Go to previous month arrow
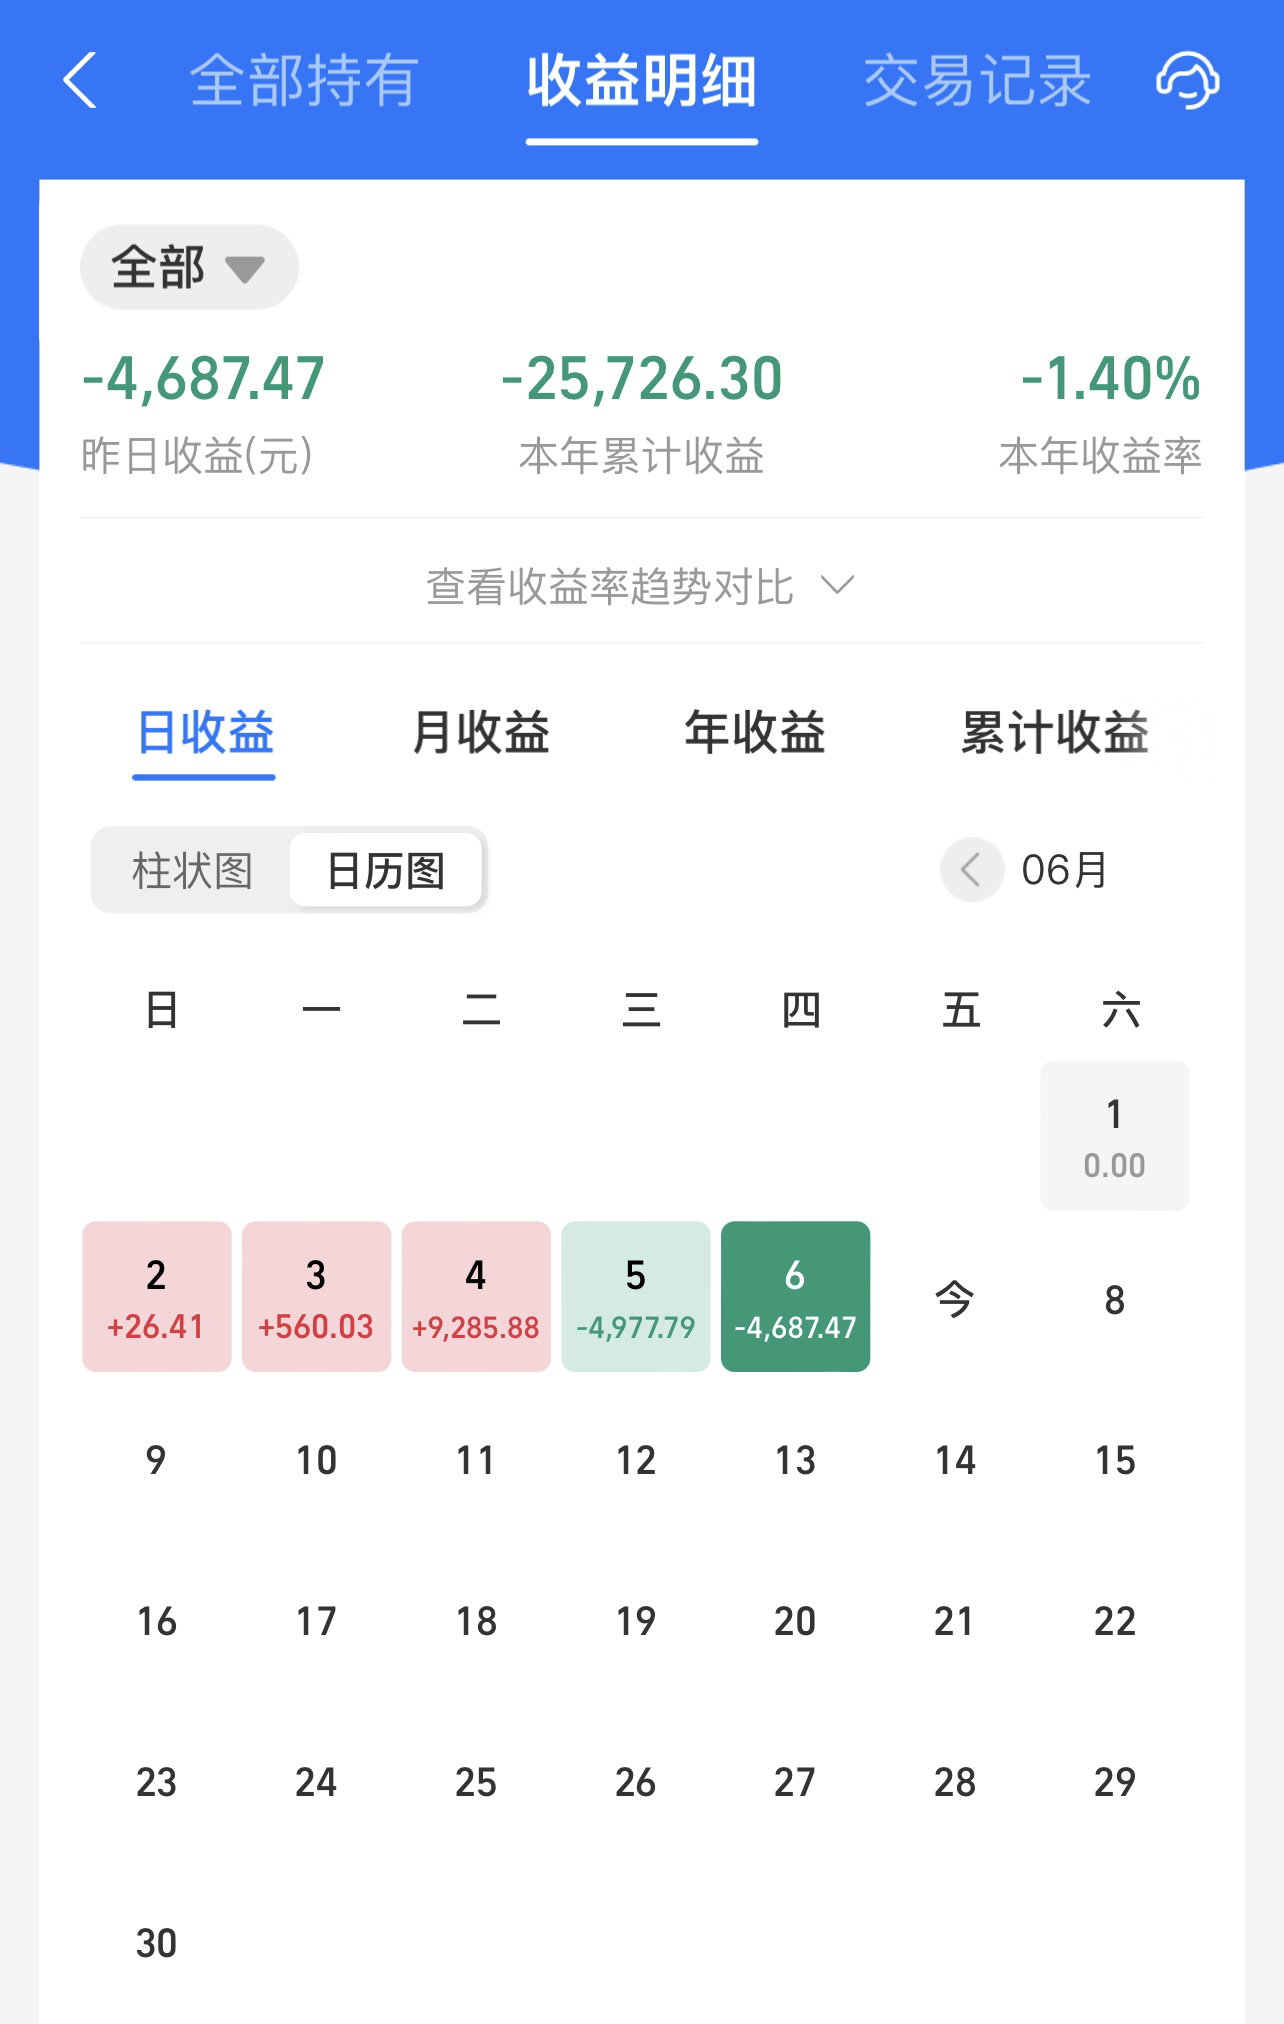The image size is (1284, 2024). [971, 869]
